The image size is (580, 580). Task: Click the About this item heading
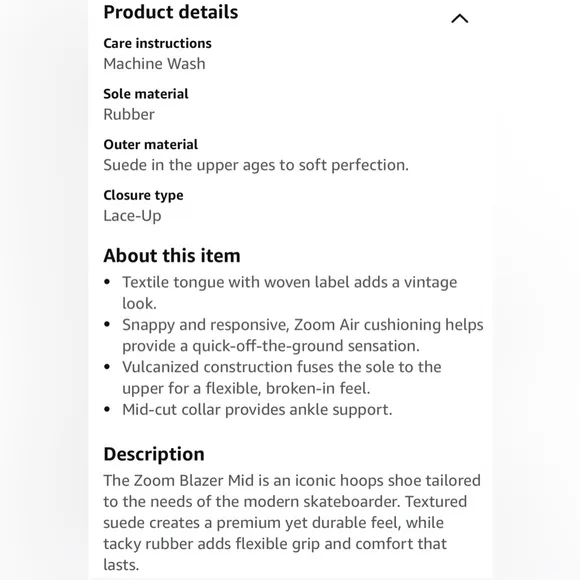tap(172, 256)
